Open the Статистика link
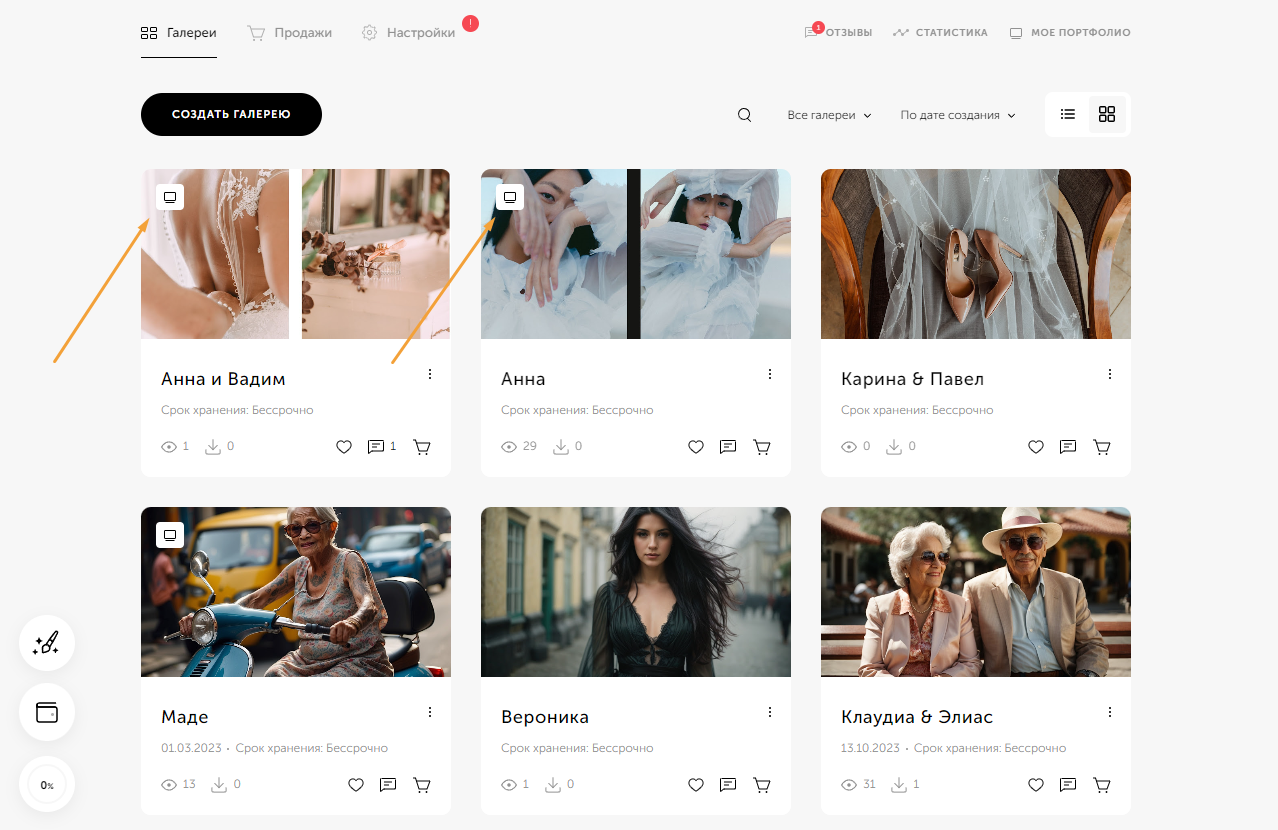The image size is (1278, 830). coord(940,33)
